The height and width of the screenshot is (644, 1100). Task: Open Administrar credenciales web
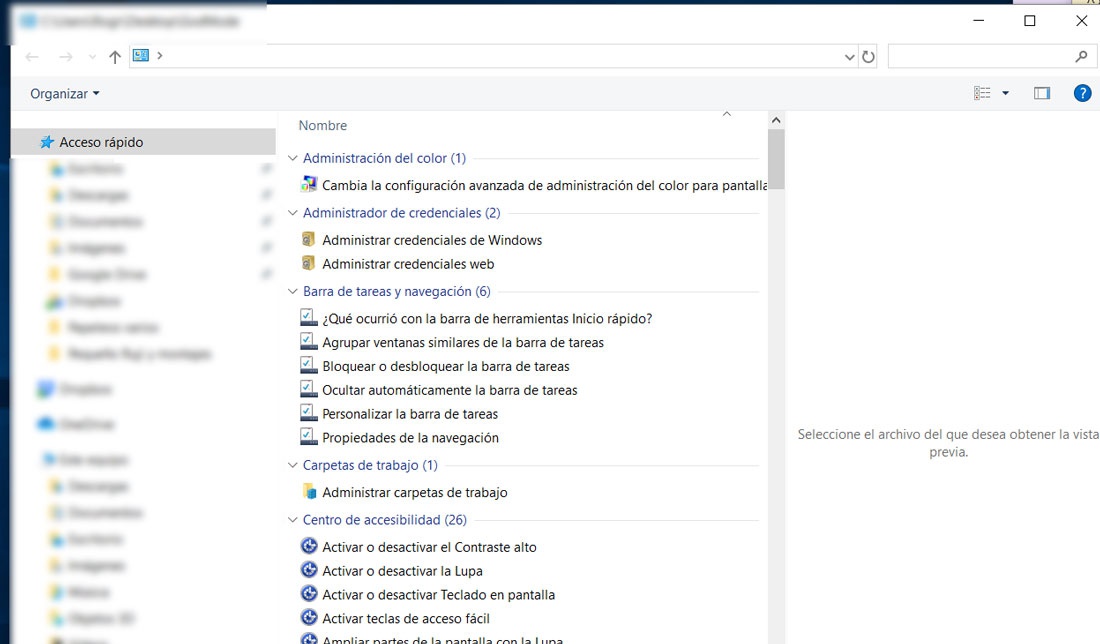pos(408,263)
